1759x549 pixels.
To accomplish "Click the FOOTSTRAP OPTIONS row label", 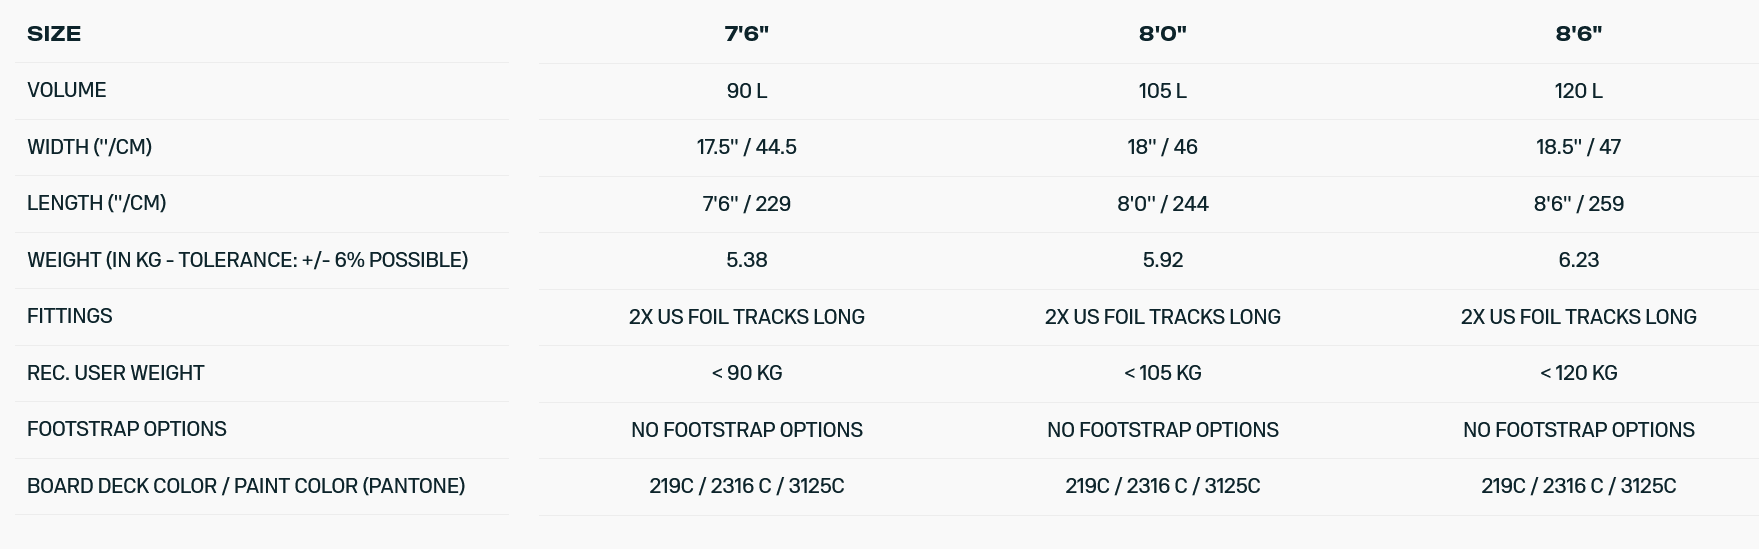I will [x=127, y=429].
